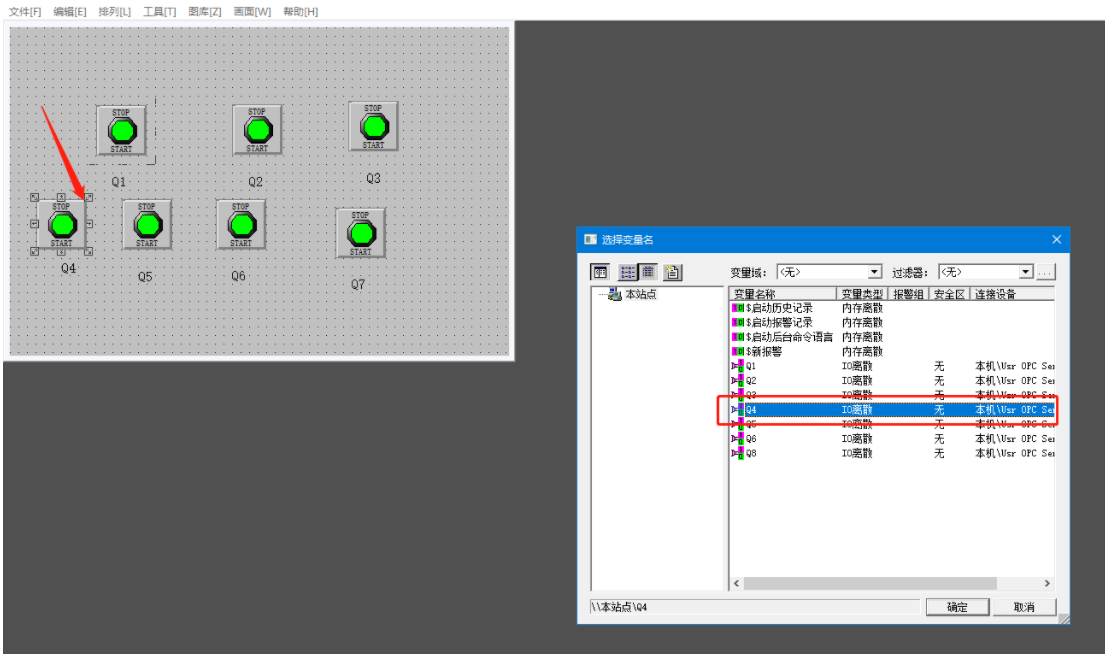The height and width of the screenshot is (654, 1105).
Task: Open the 画面[W] menu
Action: coord(252,11)
